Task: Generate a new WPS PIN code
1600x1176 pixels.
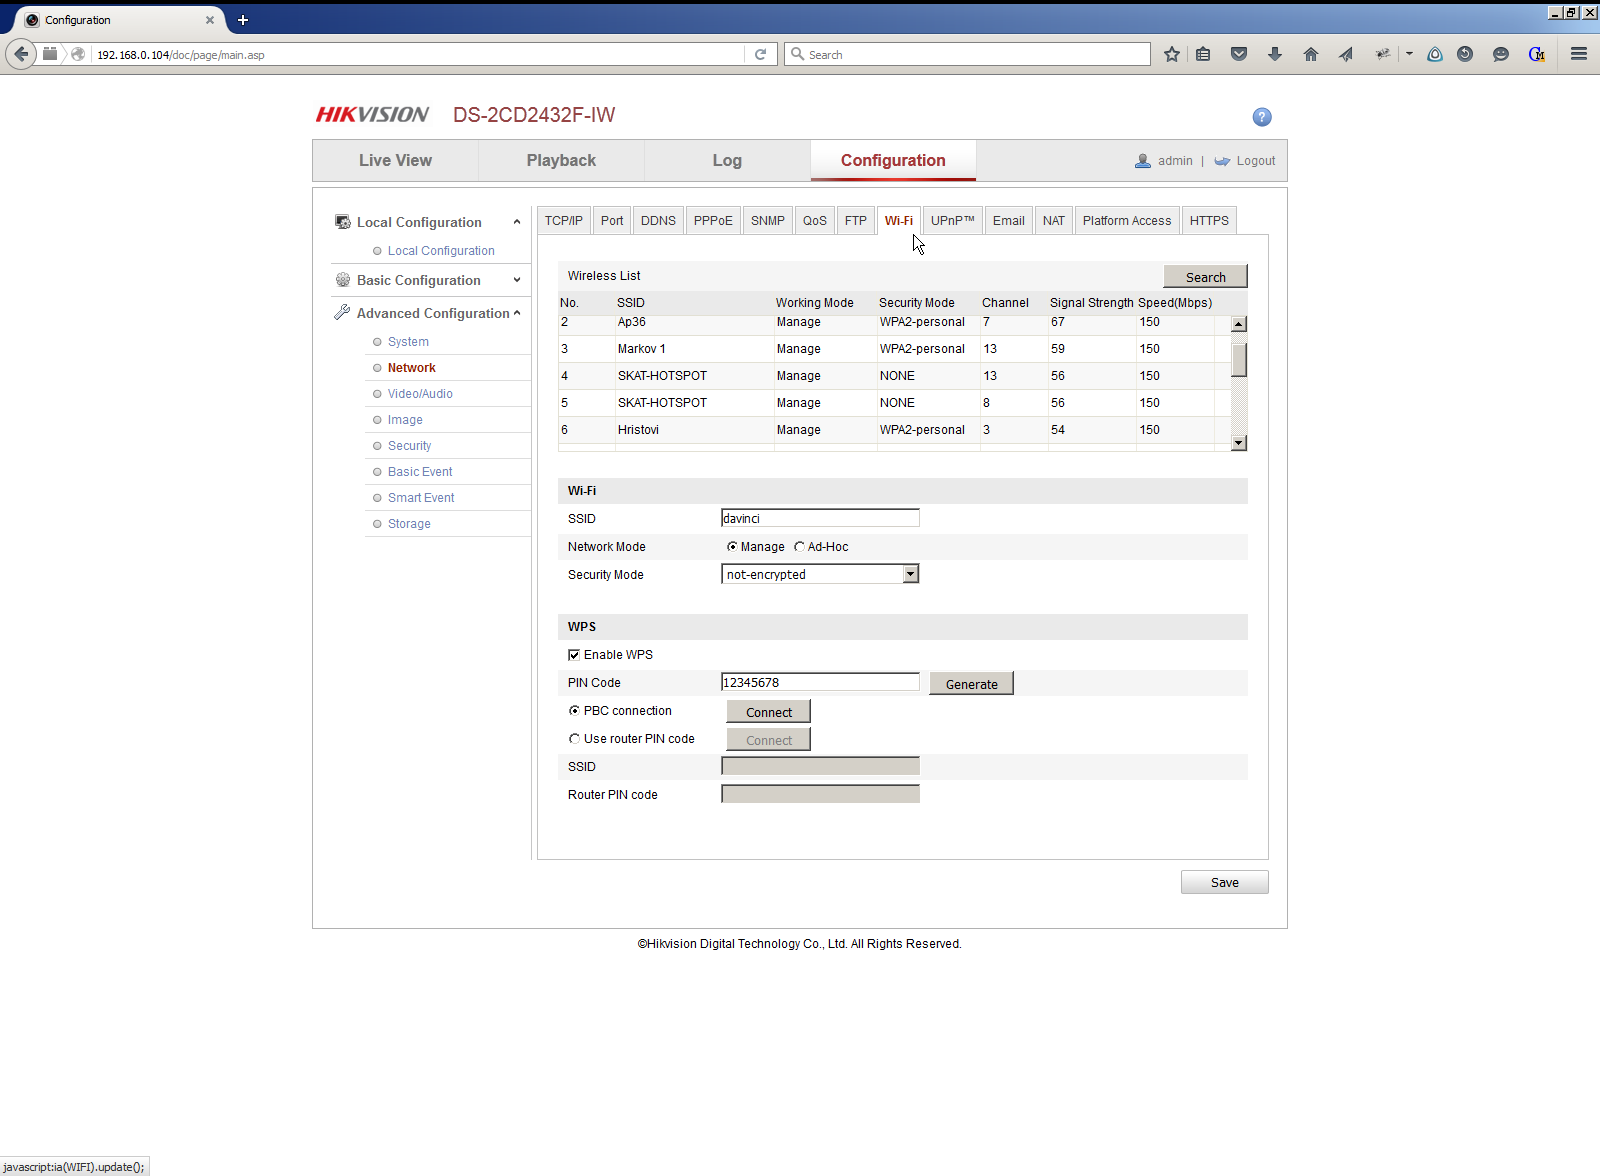Action: pos(971,684)
